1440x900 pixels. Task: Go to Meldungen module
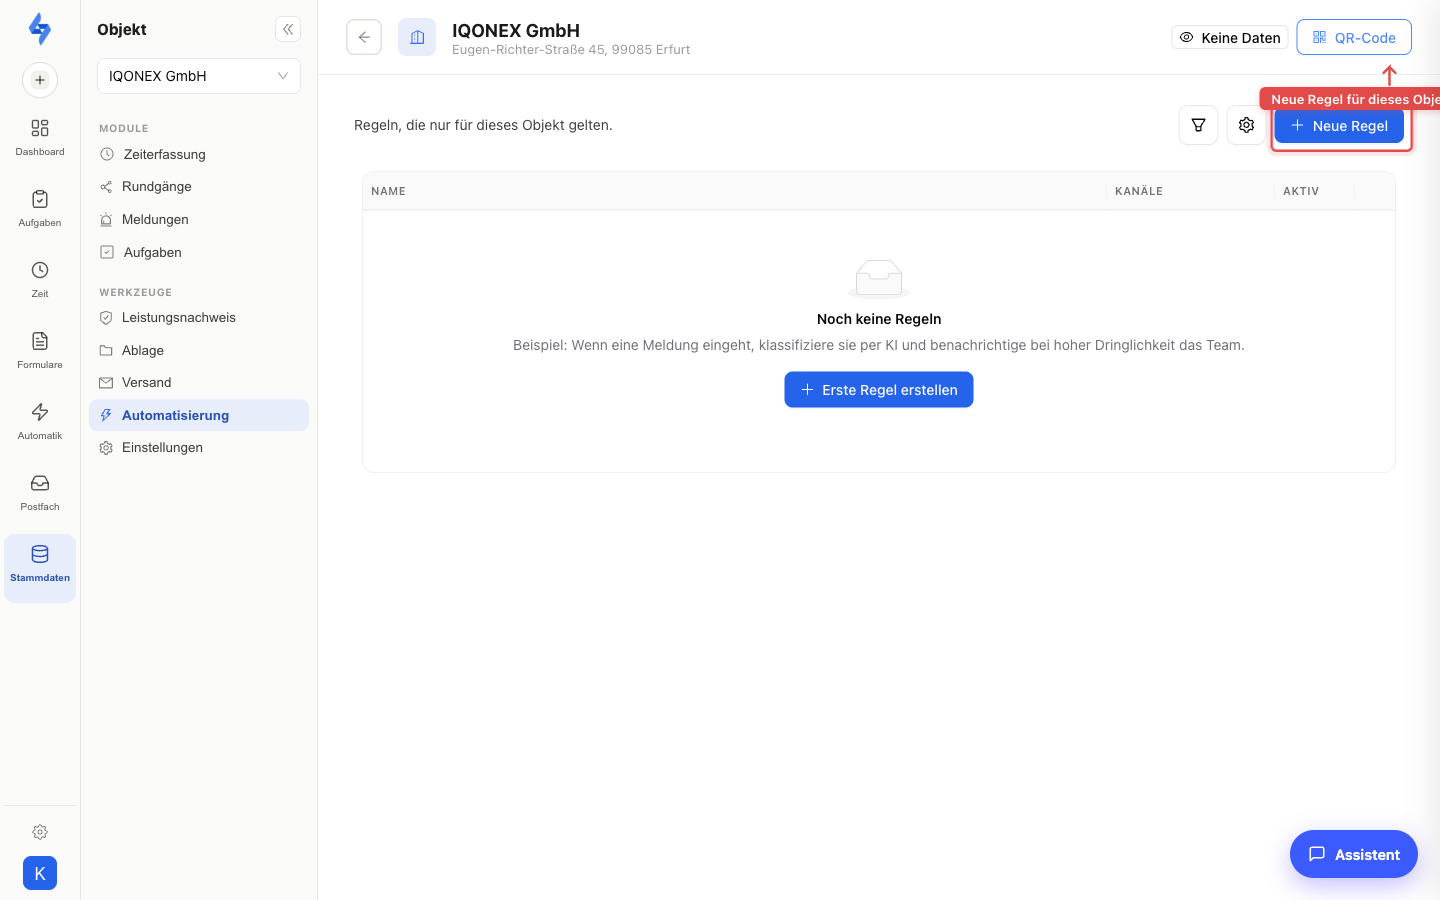[x=199, y=220]
